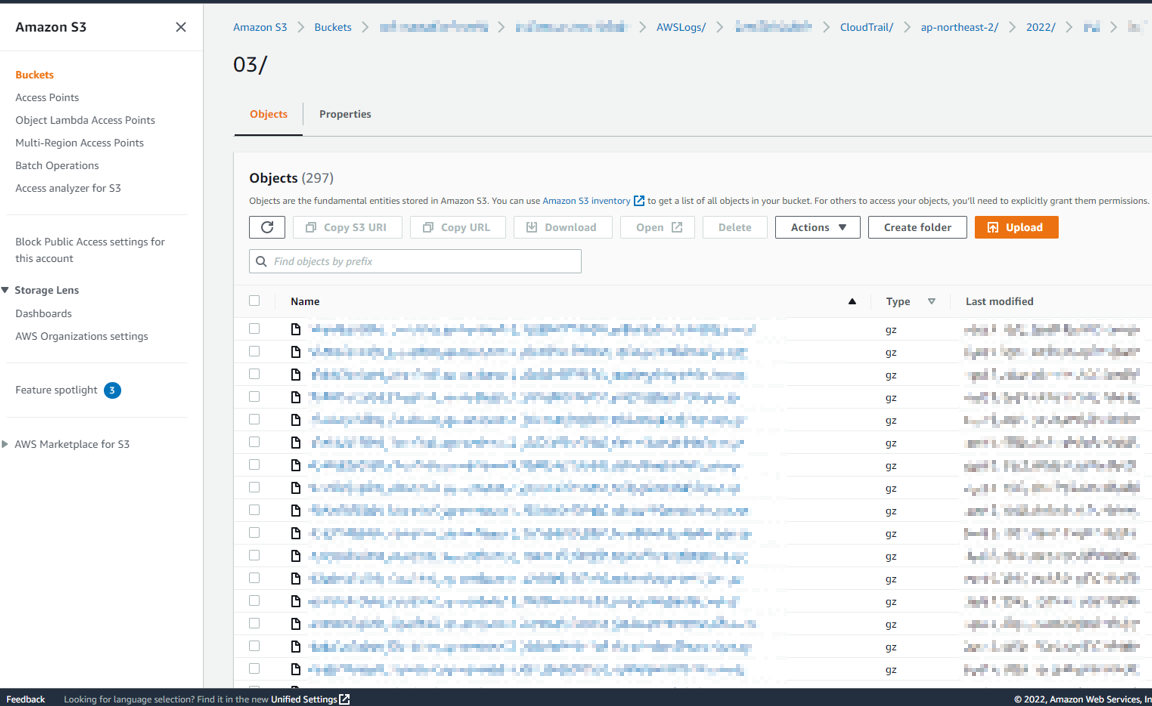Open Buckets in the sidebar
The height and width of the screenshot is (706, 1152).
35,75
